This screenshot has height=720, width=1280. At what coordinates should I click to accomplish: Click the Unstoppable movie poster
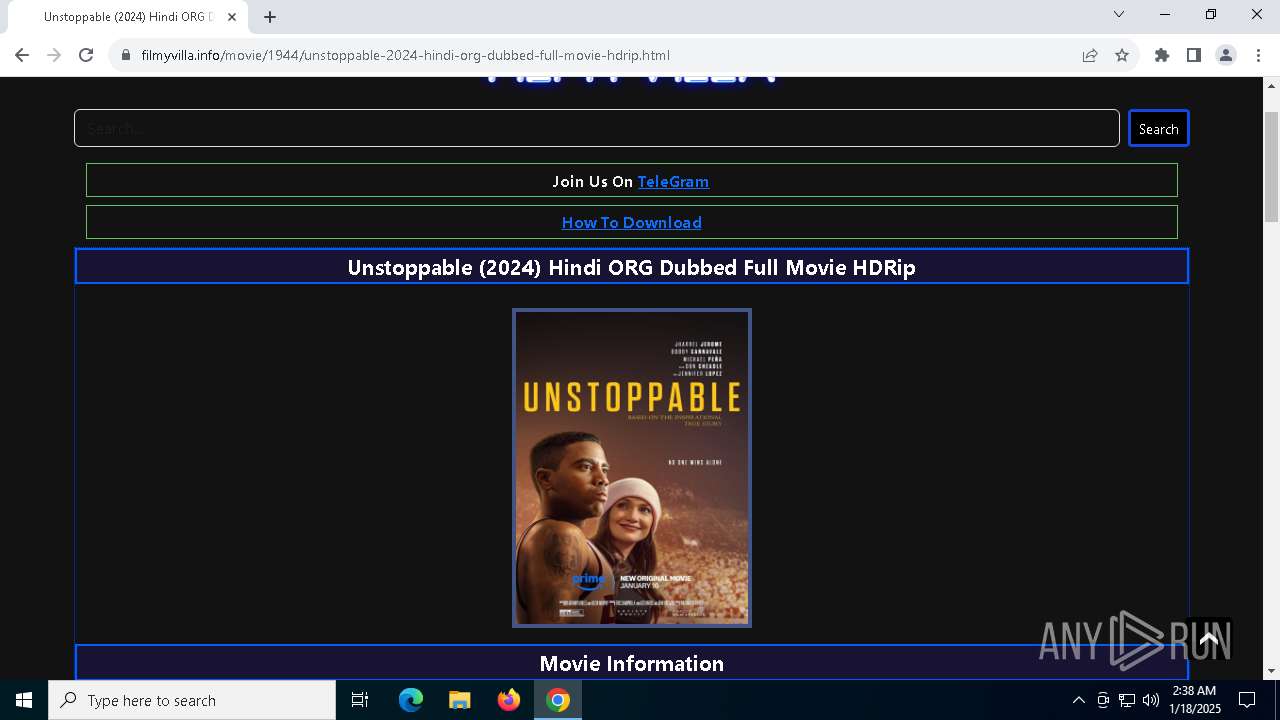point(632,468)
